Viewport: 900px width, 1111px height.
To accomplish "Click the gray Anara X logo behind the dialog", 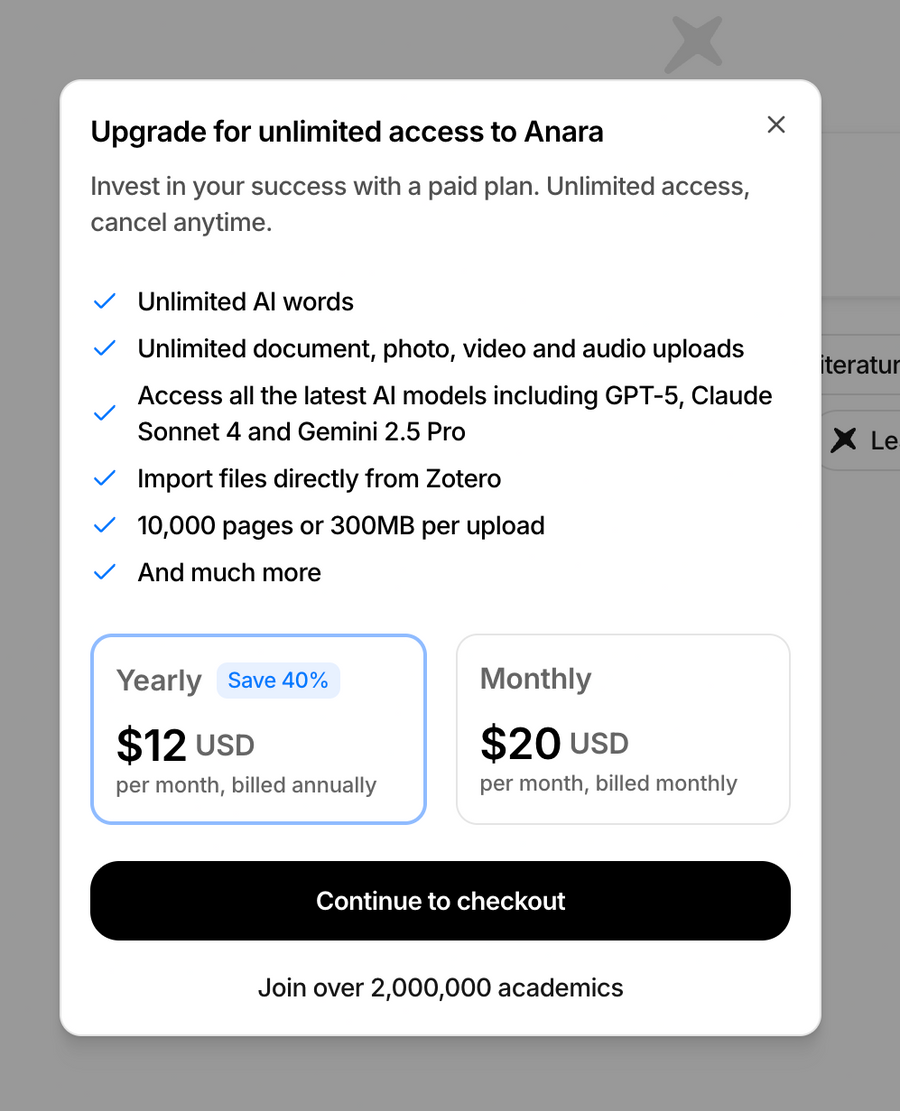I will point(693,44).
